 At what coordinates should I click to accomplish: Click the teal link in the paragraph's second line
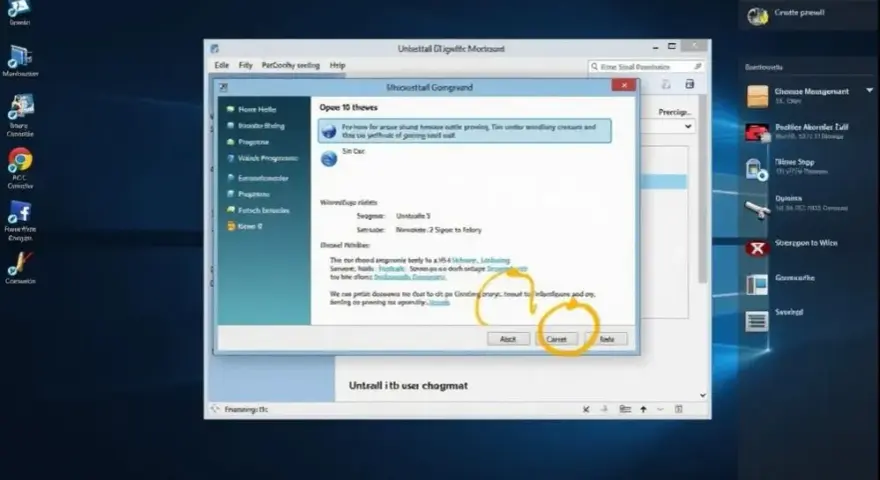(x=392, y=269)
